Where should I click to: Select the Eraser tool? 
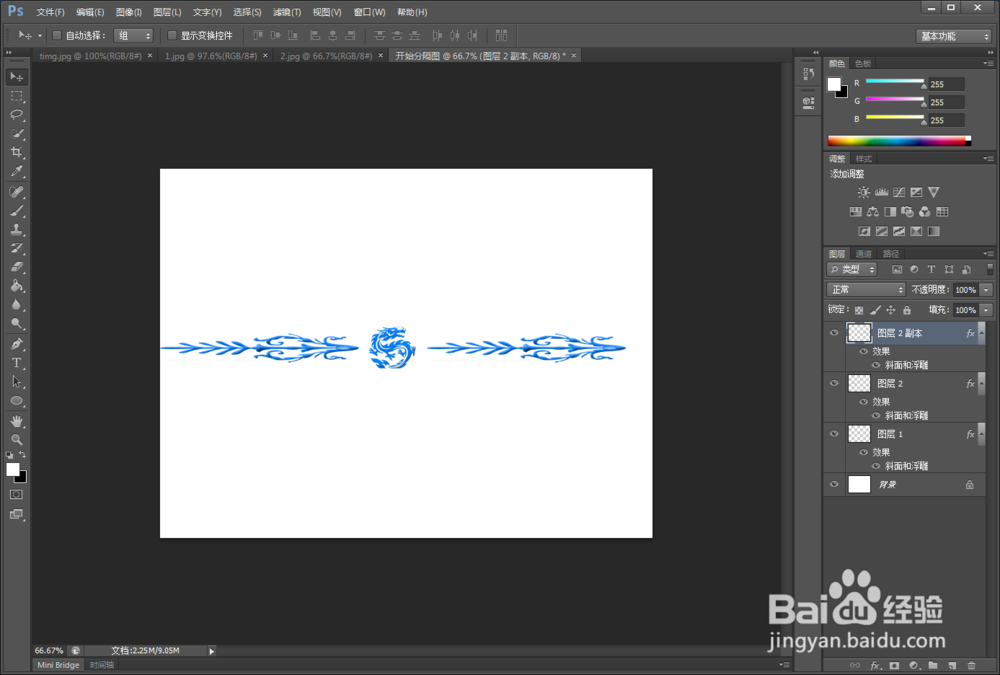click(17, 267)
